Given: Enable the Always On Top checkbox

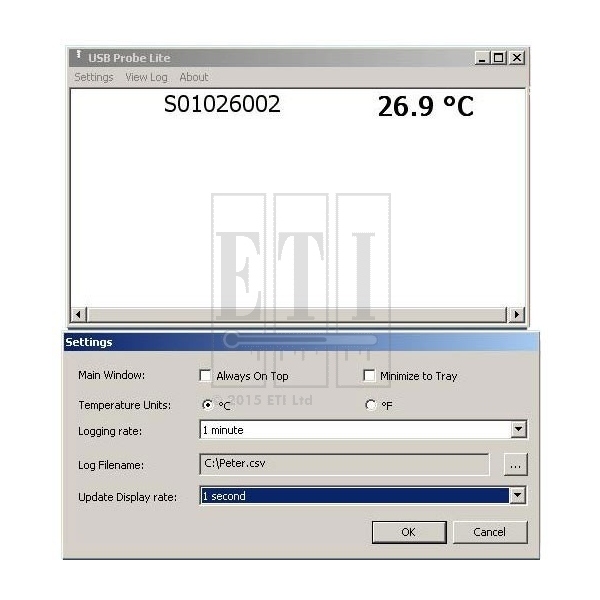Looking at the screenshot, I should (x=205, y=375).
